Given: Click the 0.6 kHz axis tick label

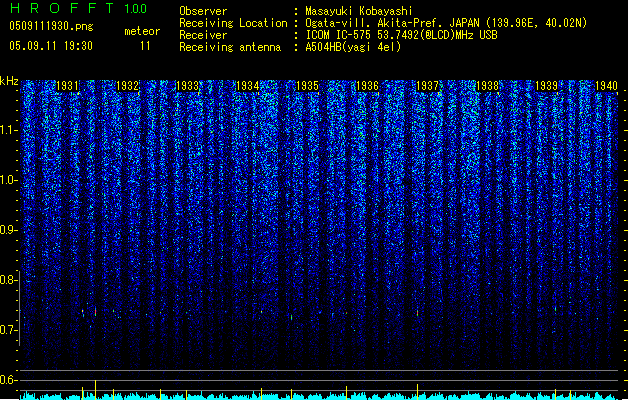Looking at the screenshot, I should (x=9, y=380).
